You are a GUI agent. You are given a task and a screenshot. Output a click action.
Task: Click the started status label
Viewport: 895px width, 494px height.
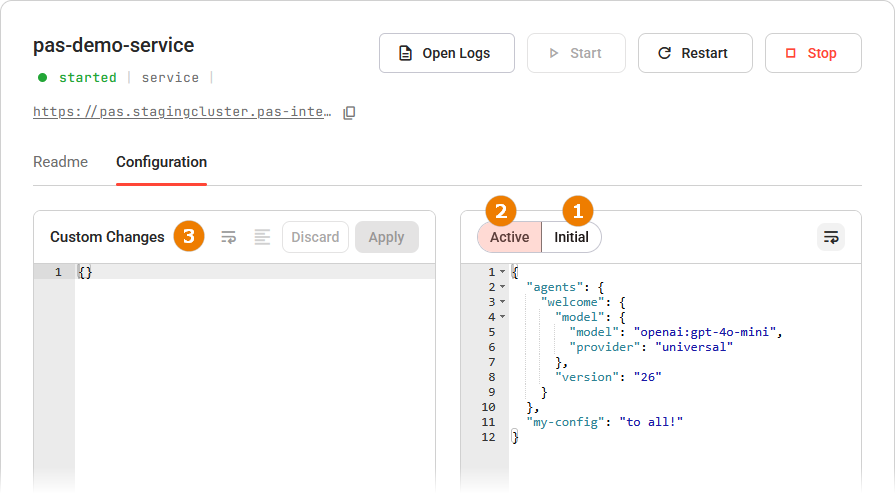[x=88, y=78]
